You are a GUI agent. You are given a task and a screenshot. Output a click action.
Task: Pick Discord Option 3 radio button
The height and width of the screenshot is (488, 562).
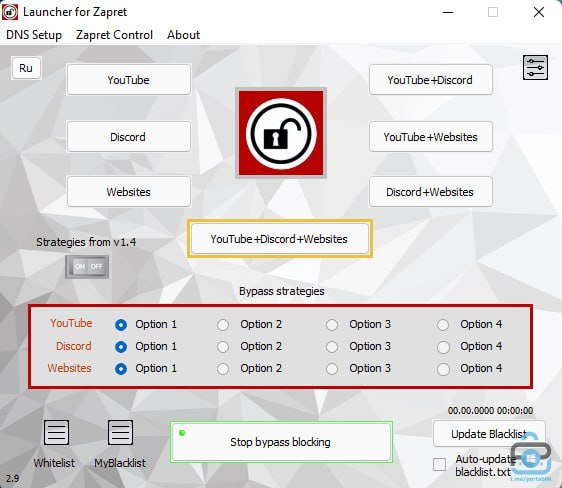pyautogui.click(x=332, y=346)
